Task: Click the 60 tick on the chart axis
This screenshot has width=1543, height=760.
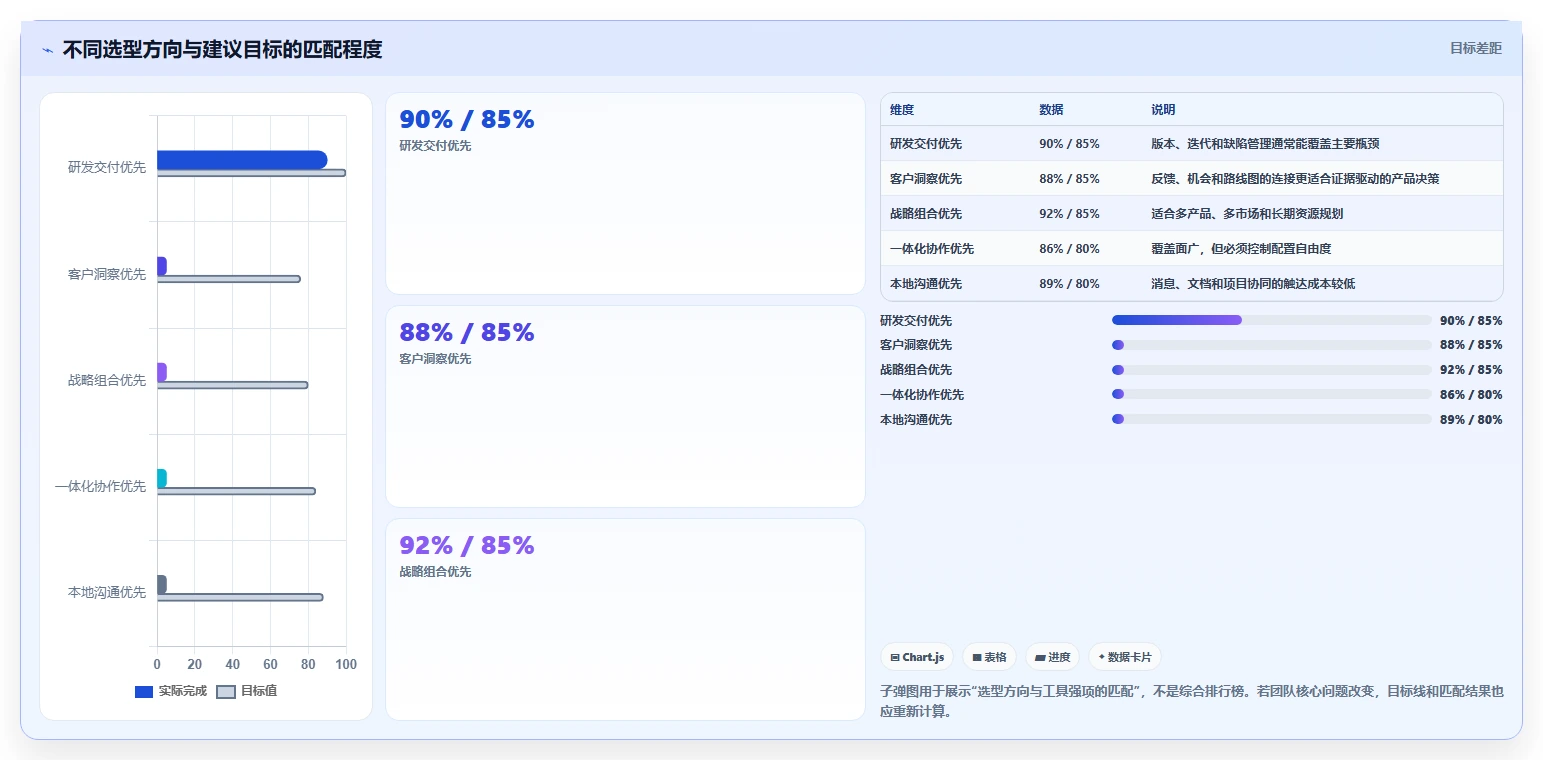Action: (270, 664)
